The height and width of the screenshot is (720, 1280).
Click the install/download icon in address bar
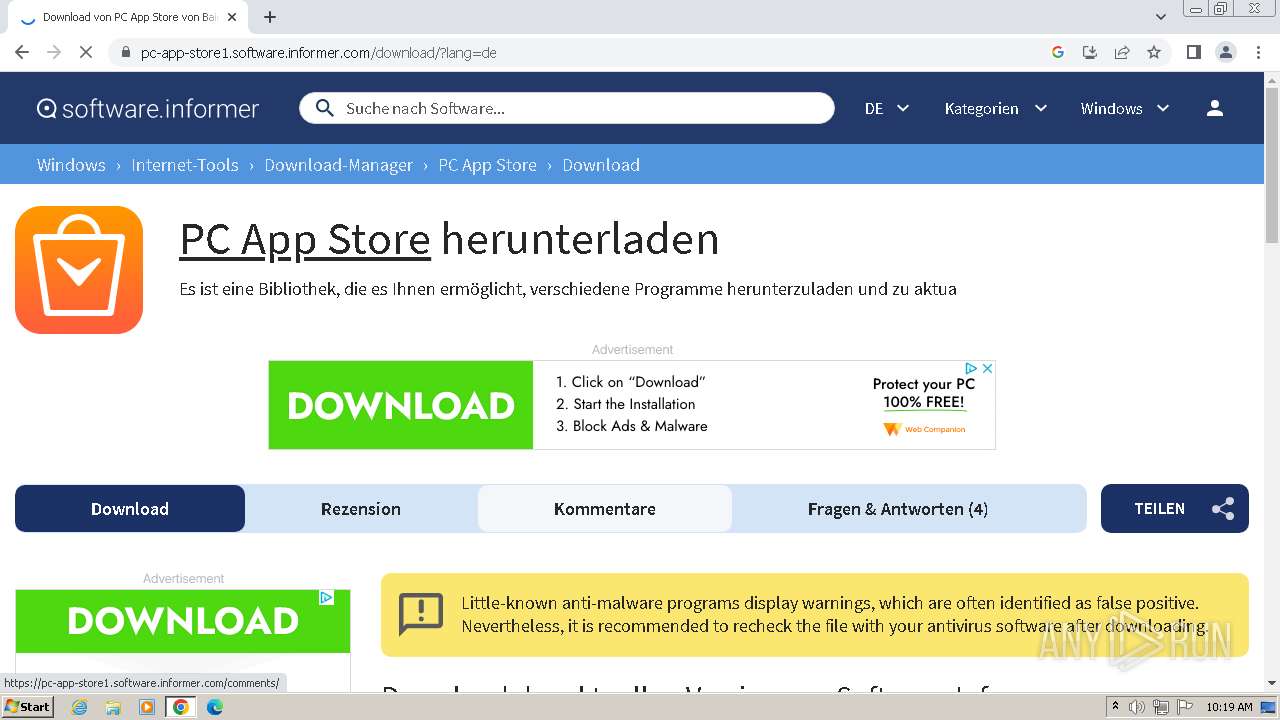1090,52
